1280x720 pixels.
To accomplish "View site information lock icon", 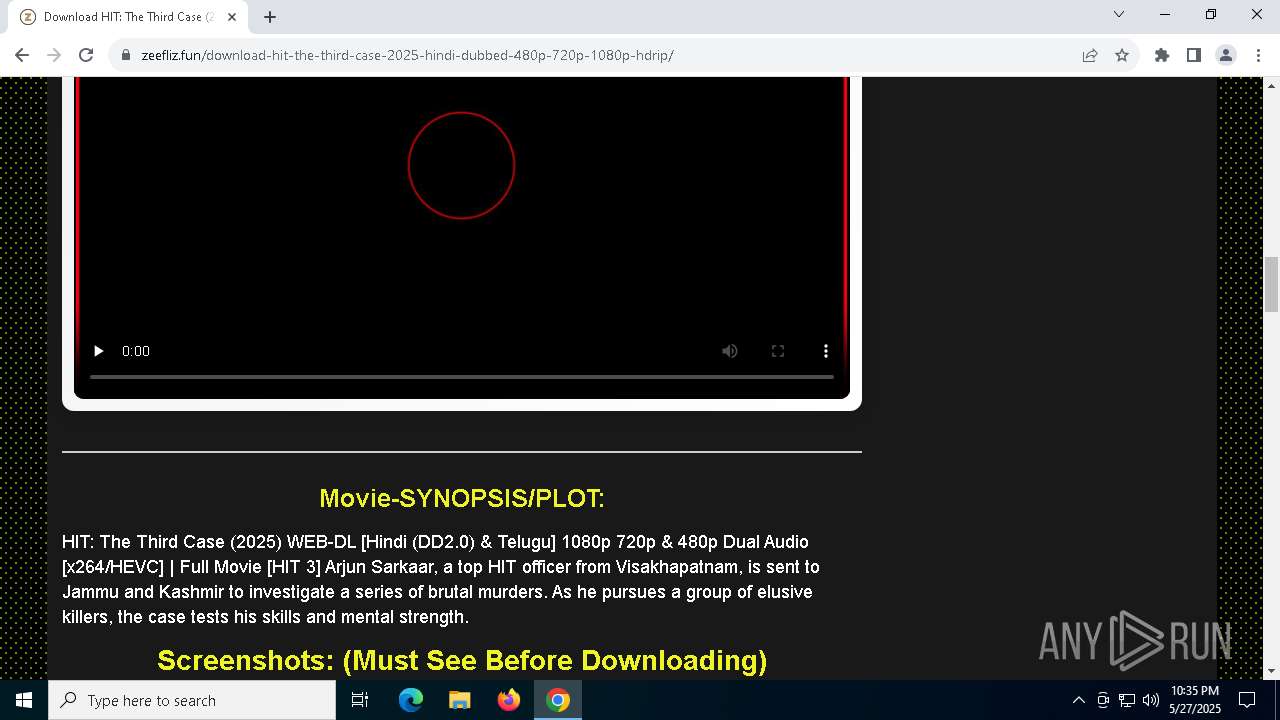I will point(126,55).
